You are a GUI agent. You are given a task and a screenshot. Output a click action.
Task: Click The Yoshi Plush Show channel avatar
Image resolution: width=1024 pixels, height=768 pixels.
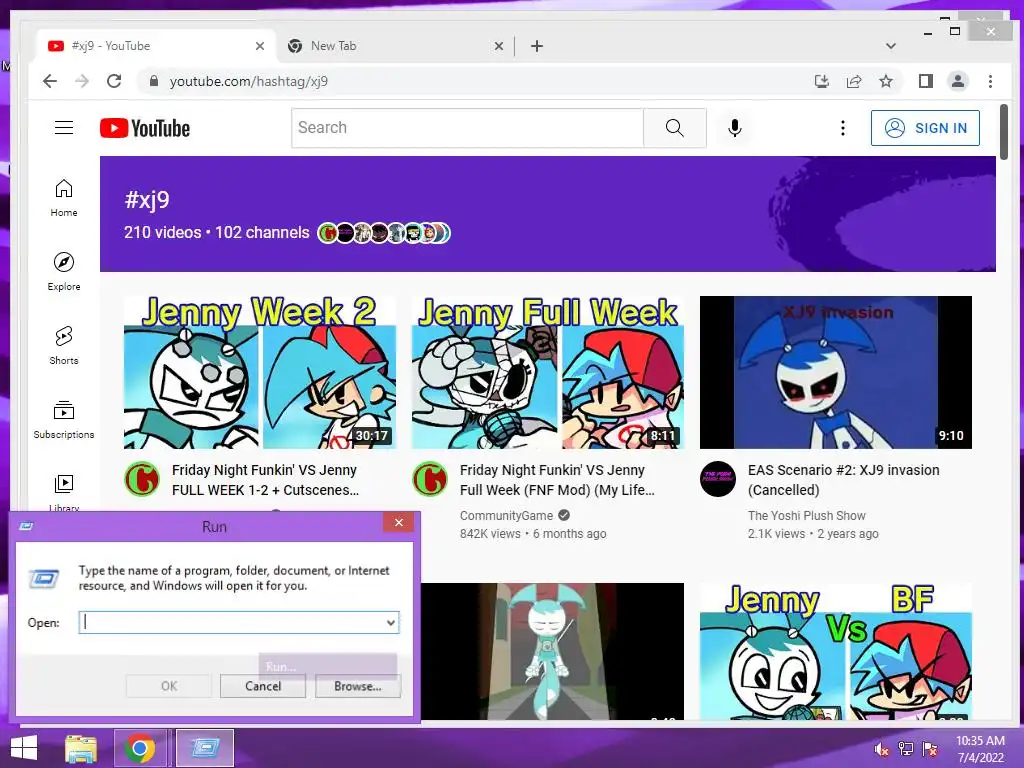click(718, 479)
